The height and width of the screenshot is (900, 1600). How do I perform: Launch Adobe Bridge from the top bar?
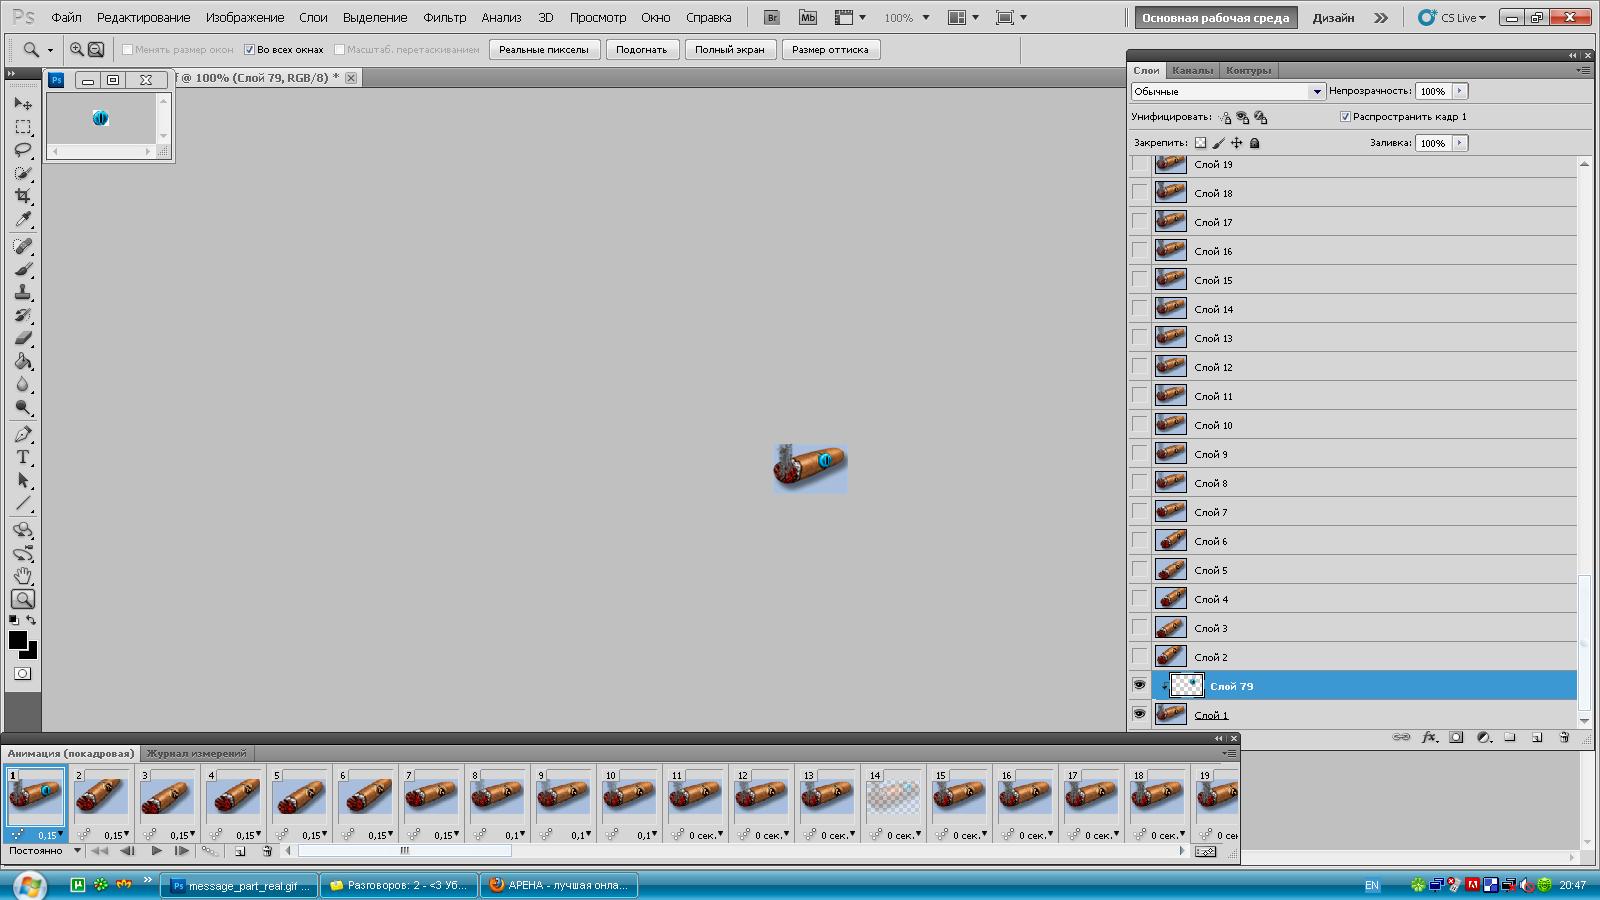[x=771, y=17]
